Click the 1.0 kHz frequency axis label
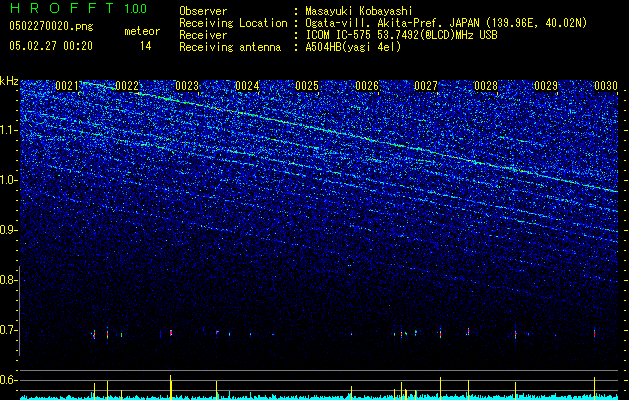 click(x=8, y=180)
